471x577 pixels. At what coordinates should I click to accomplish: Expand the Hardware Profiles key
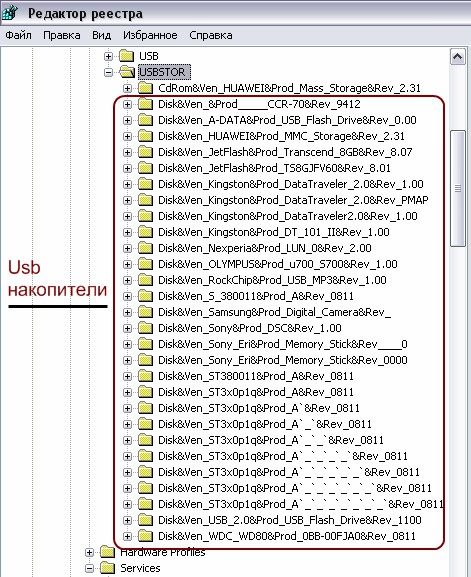coord(89,552)
